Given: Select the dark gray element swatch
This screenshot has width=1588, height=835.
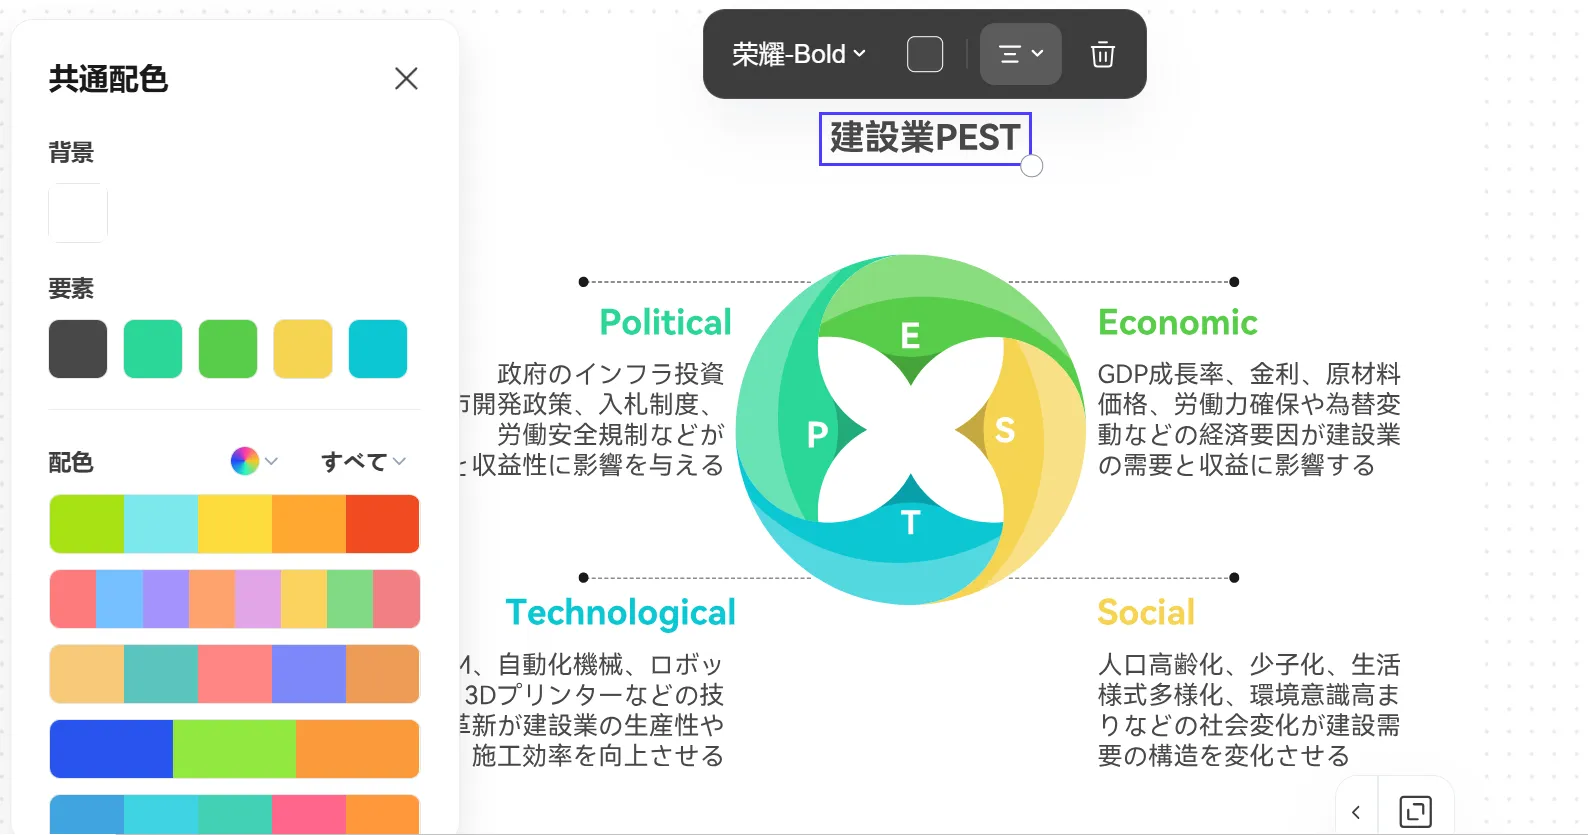Looking at the screenshot, I should [78, 349].
